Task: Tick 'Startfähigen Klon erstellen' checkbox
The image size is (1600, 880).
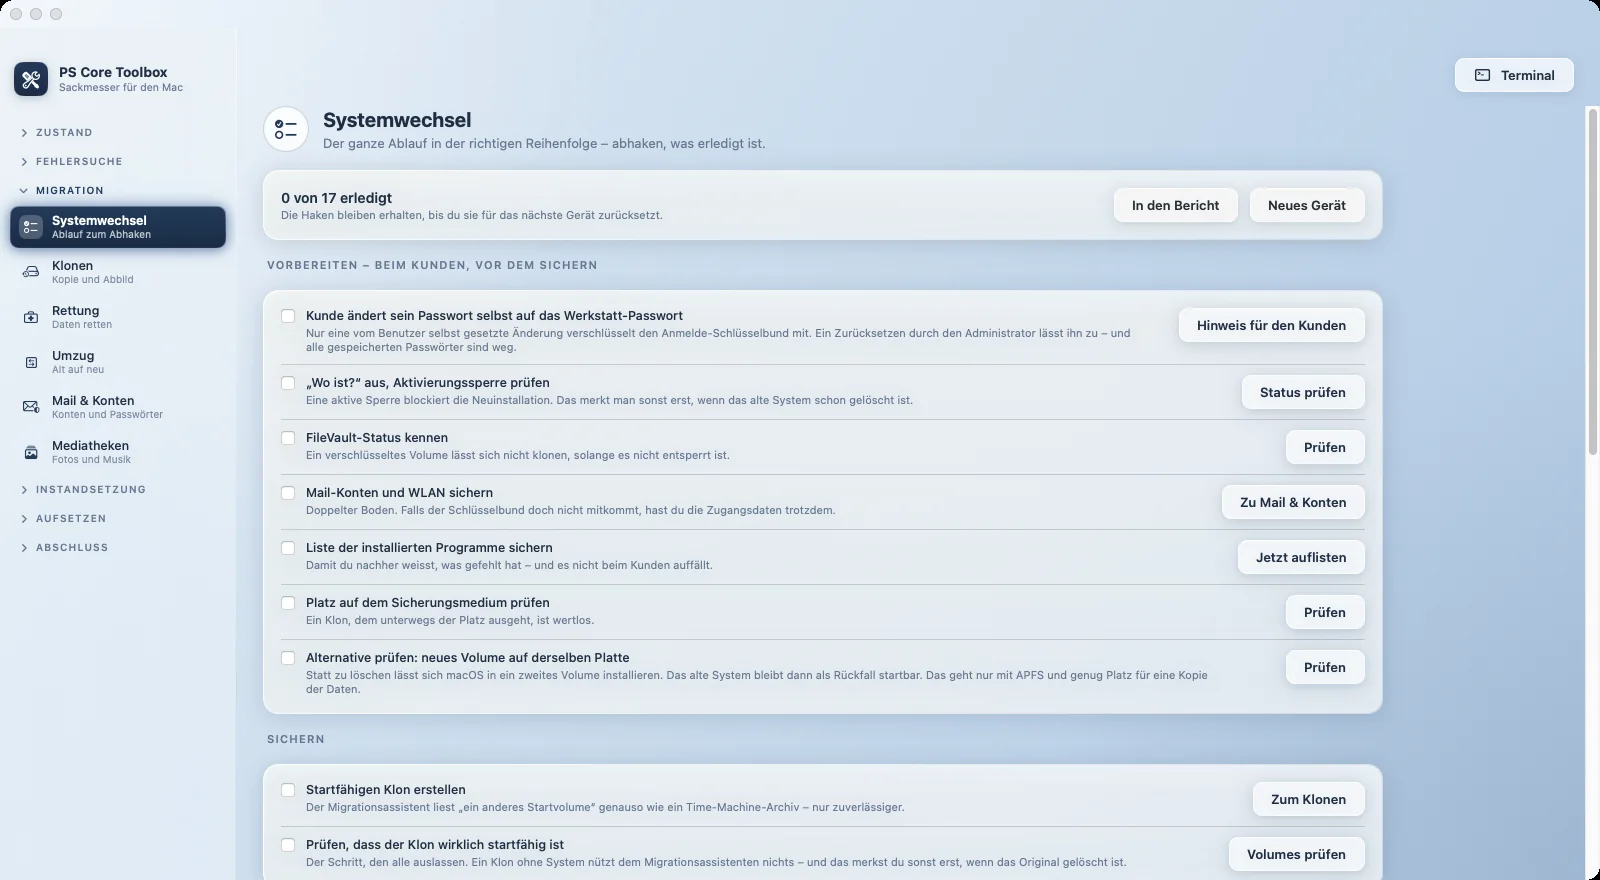Action: pyautogui.click(x=288, y=790)
